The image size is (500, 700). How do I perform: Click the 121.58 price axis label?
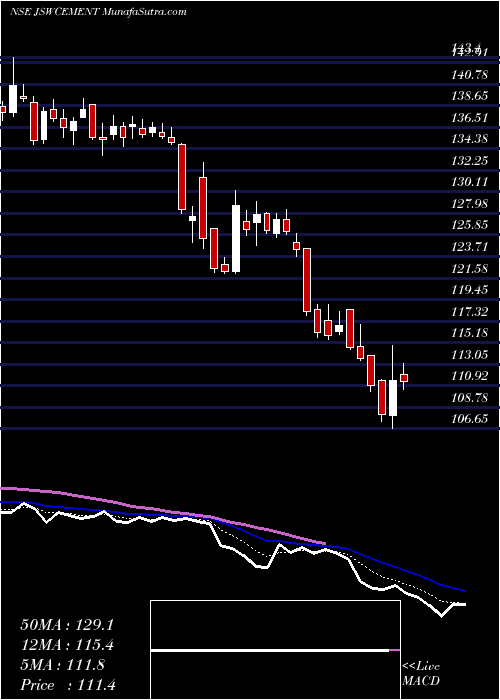pyautogui.click(x=470, y=268)
